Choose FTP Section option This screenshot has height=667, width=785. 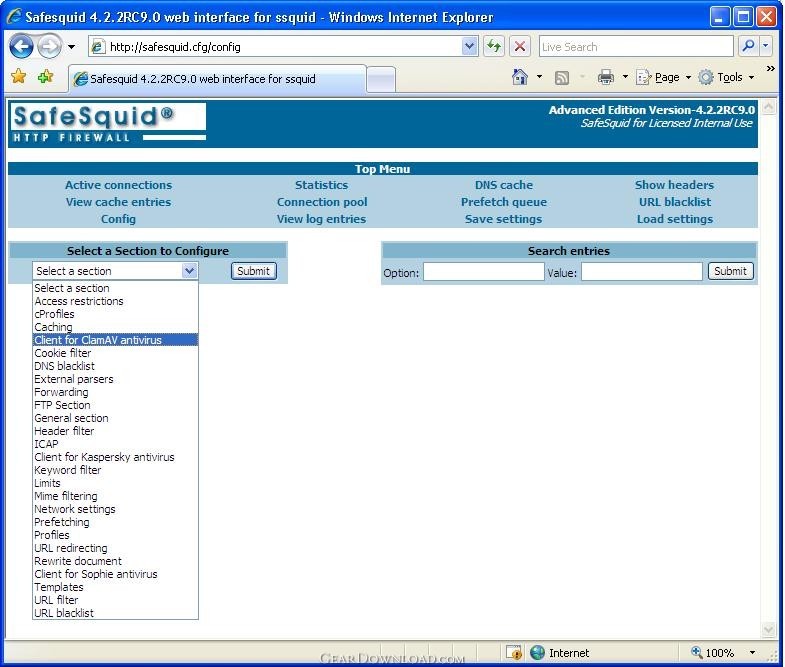[116, 405]
